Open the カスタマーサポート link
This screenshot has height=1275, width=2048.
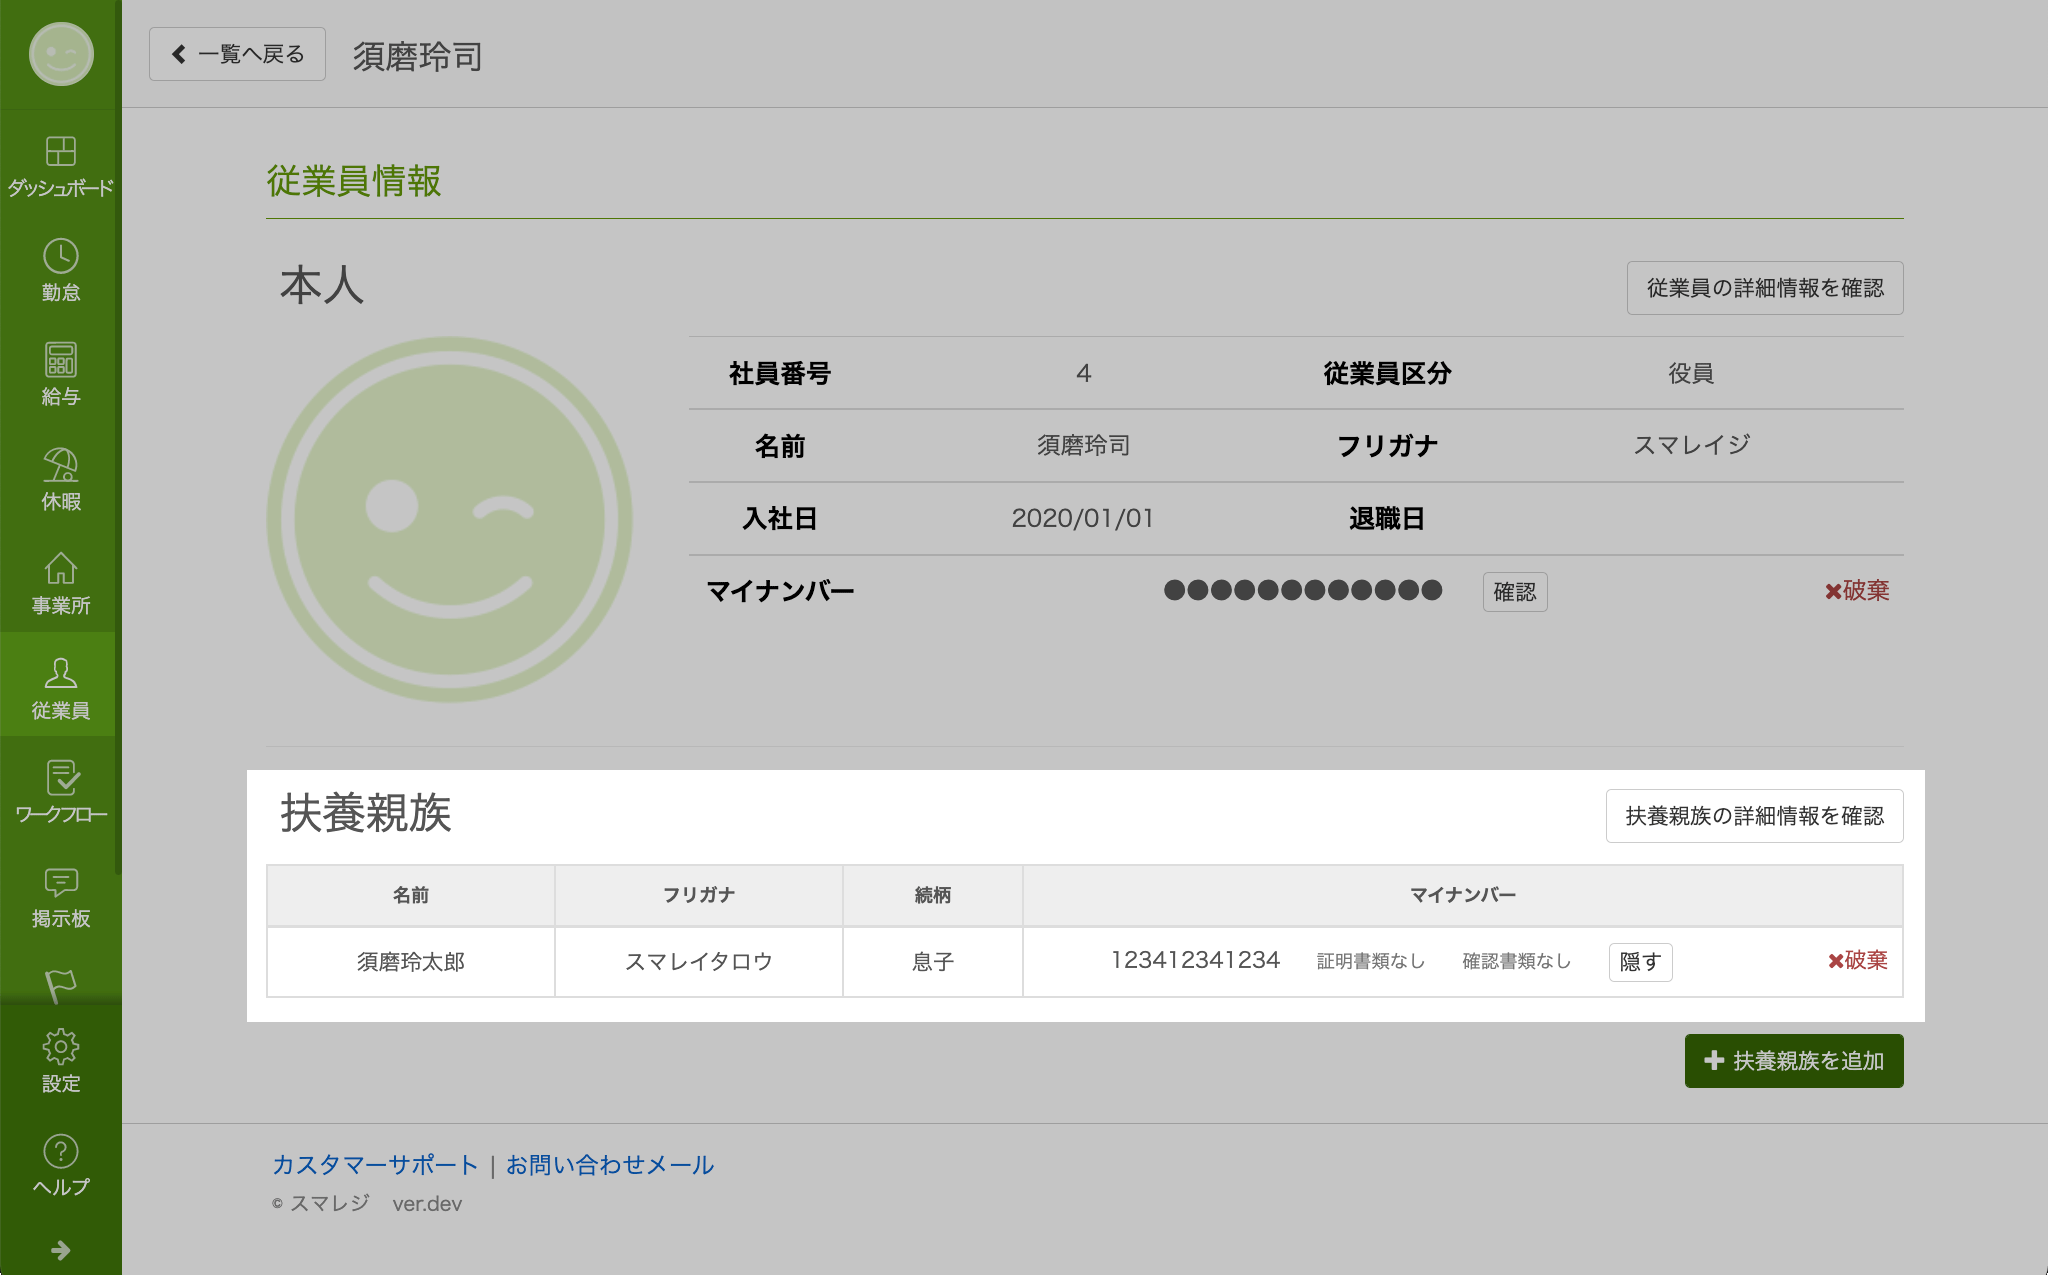[x=374, y=1164]
